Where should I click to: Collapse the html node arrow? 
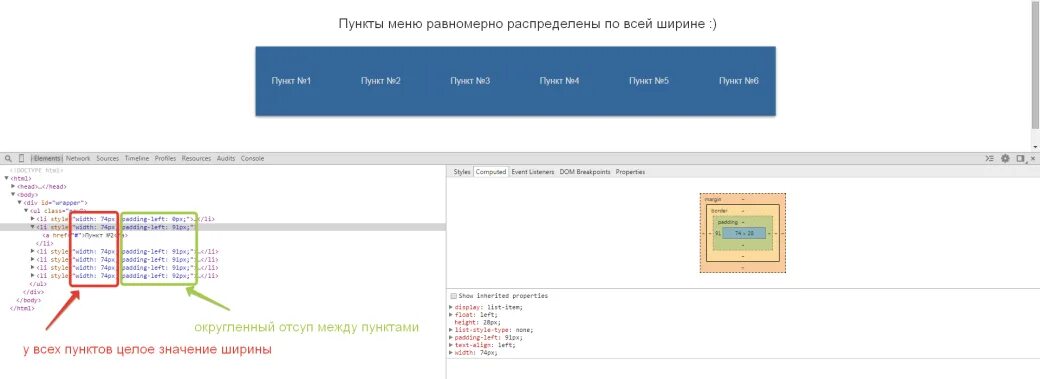point(7,179)
